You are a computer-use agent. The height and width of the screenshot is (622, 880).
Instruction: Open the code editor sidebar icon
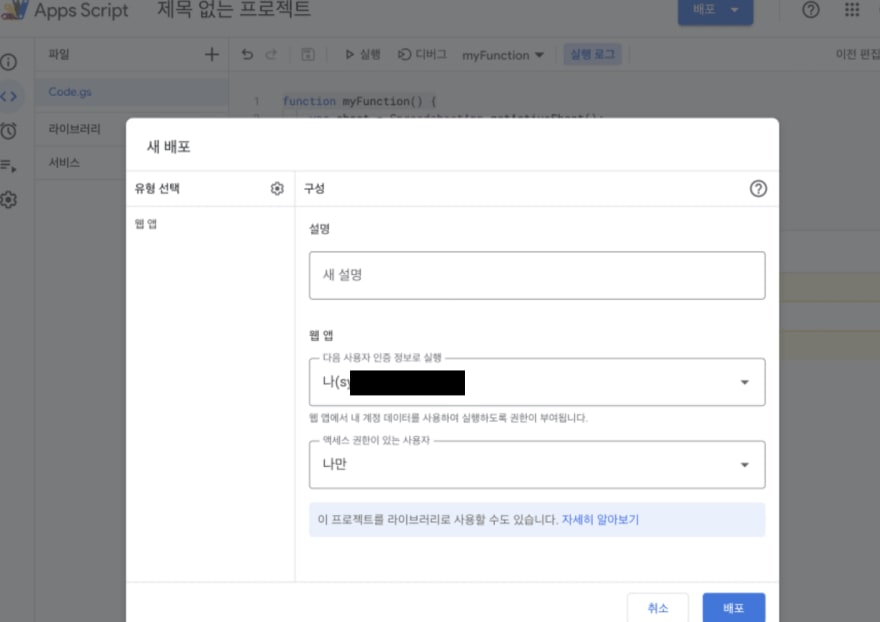pos(8,97)
